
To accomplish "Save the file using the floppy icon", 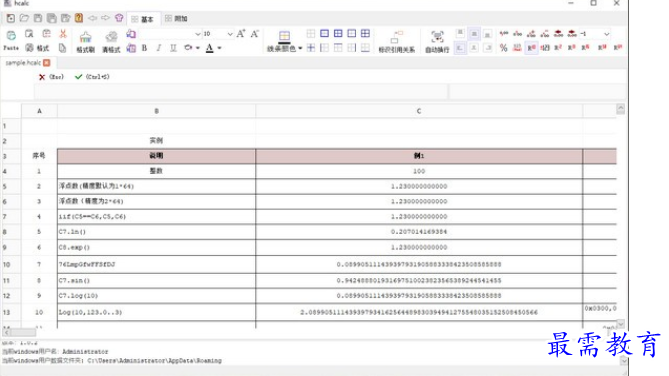I will click(x=38, y=18).
